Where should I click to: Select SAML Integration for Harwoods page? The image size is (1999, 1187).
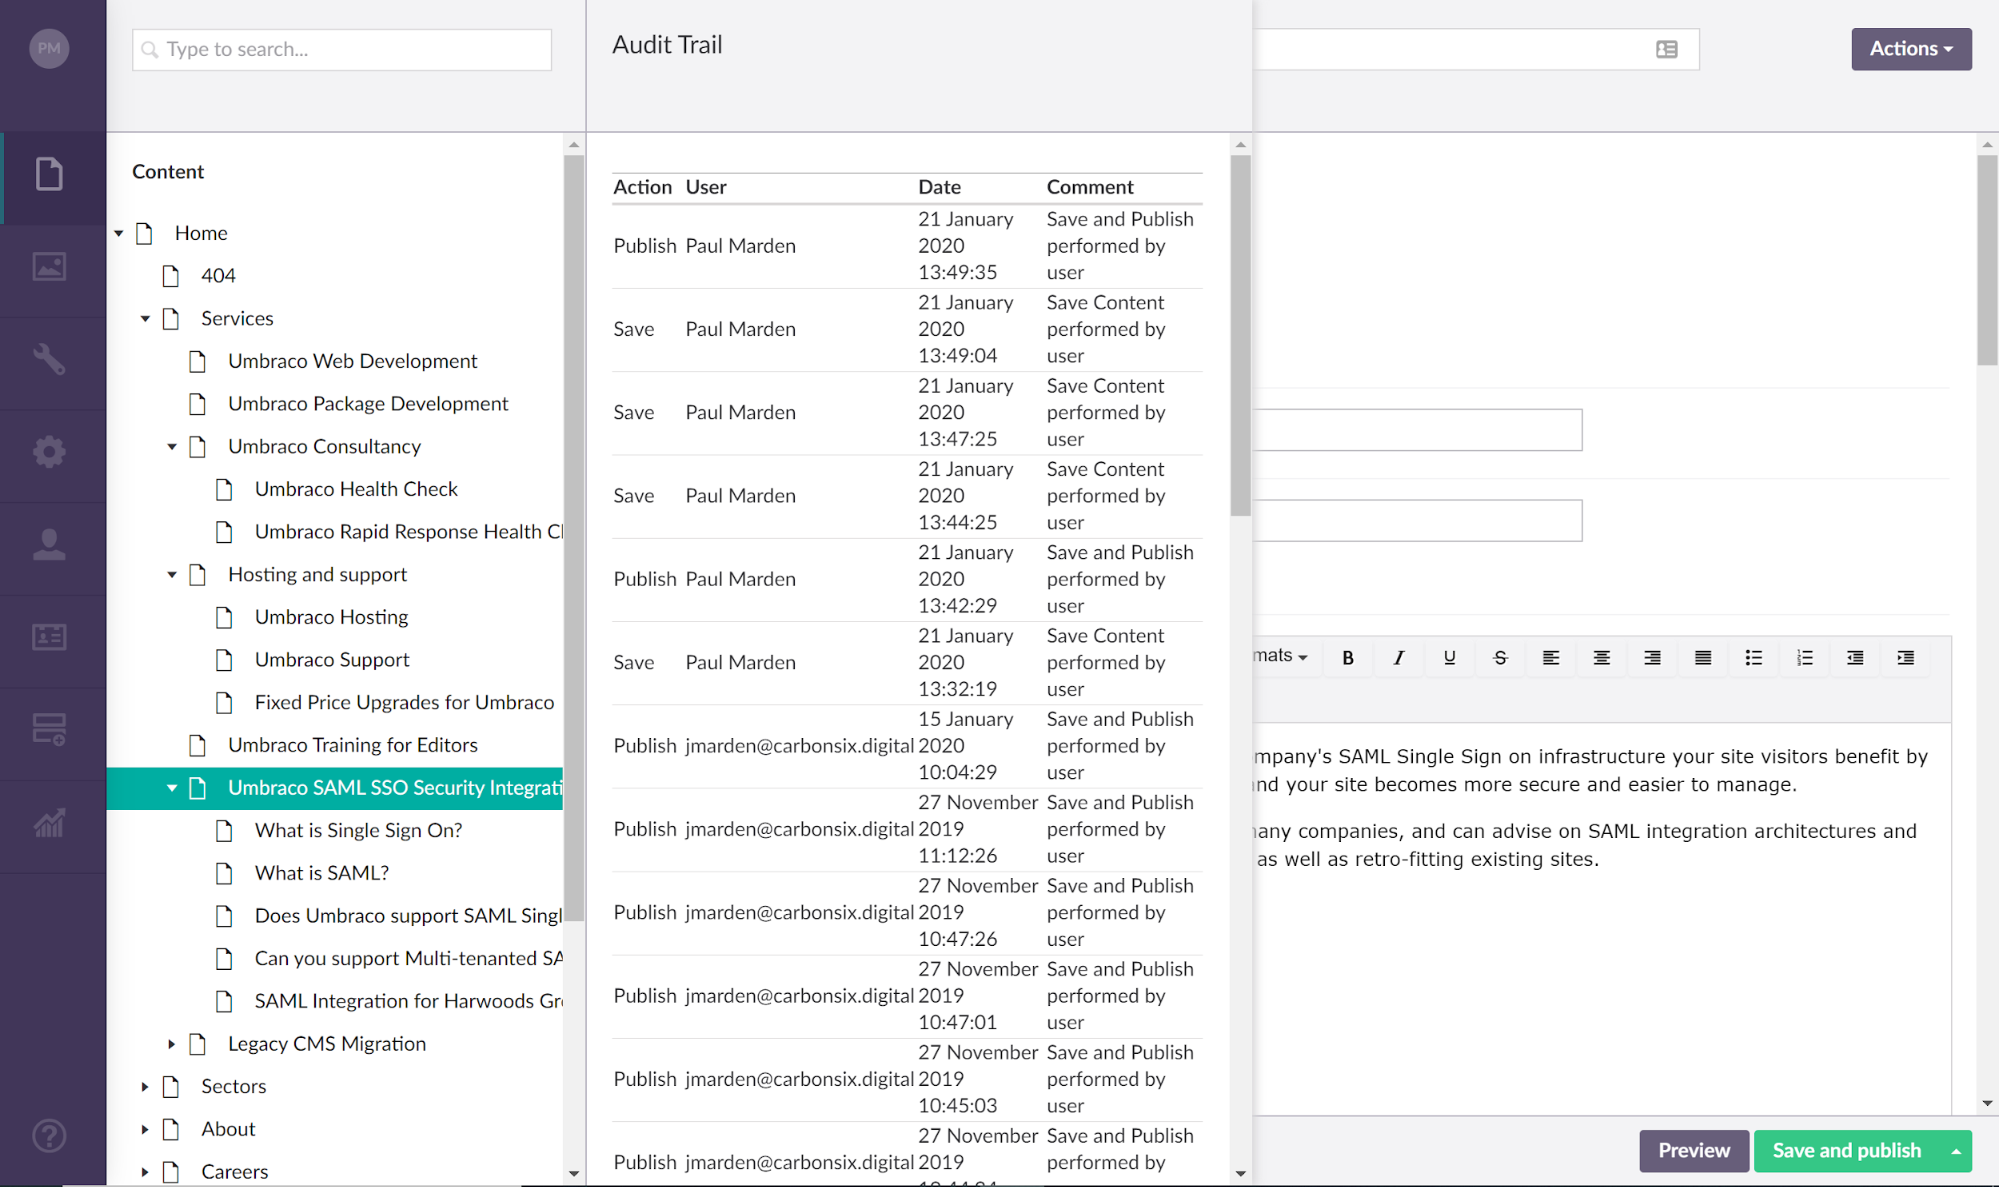click(x=408, y=1001)
